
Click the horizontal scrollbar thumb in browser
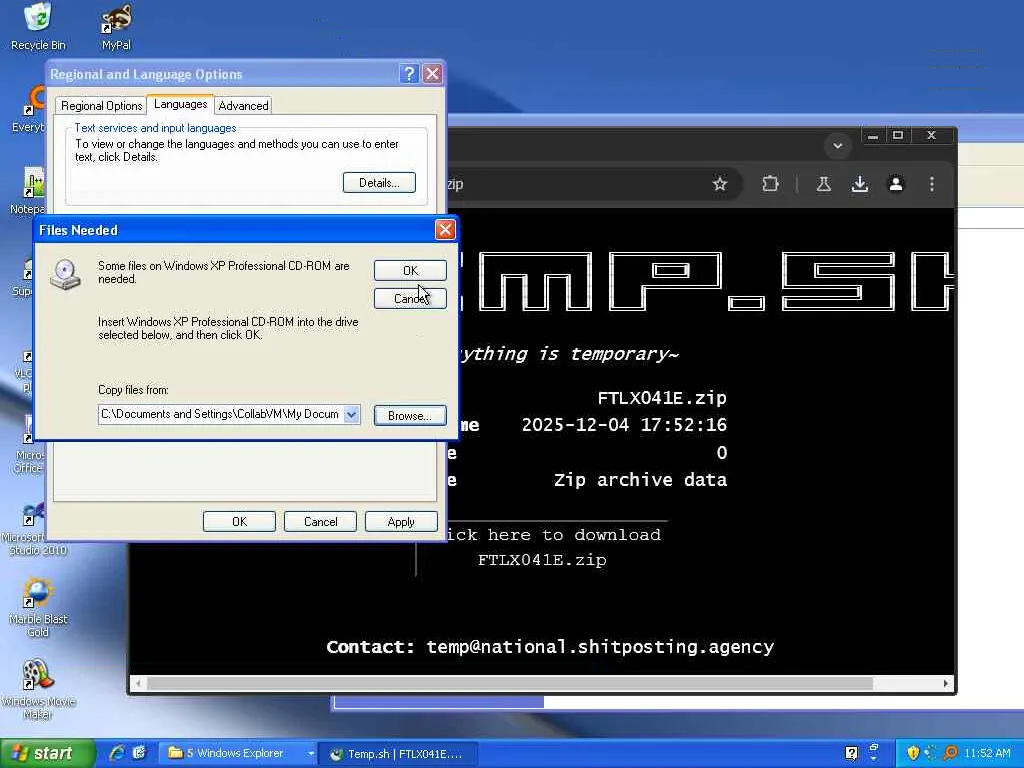[510, 684]
